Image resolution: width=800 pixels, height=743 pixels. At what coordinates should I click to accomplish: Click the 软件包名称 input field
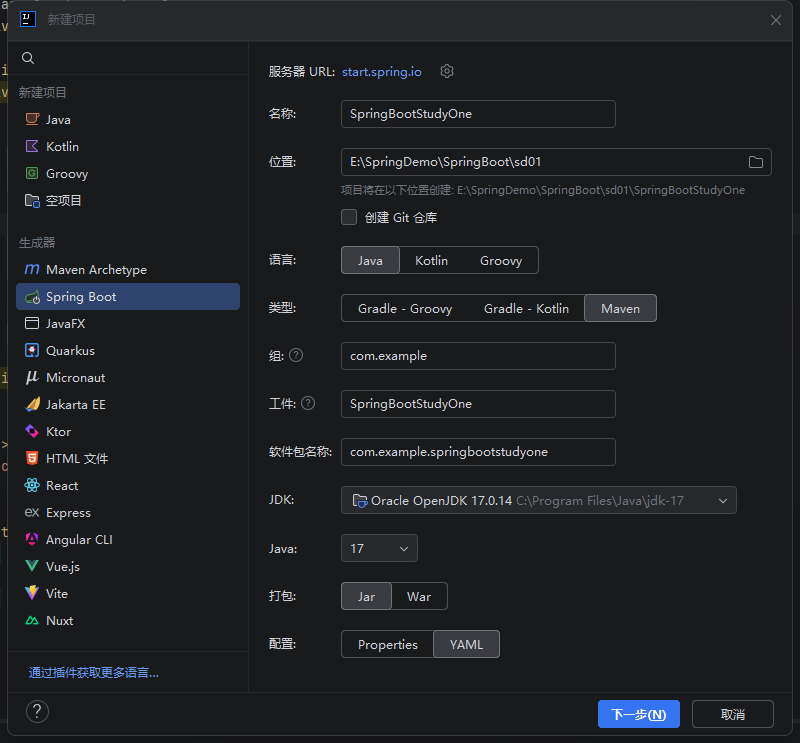[478, 452]
